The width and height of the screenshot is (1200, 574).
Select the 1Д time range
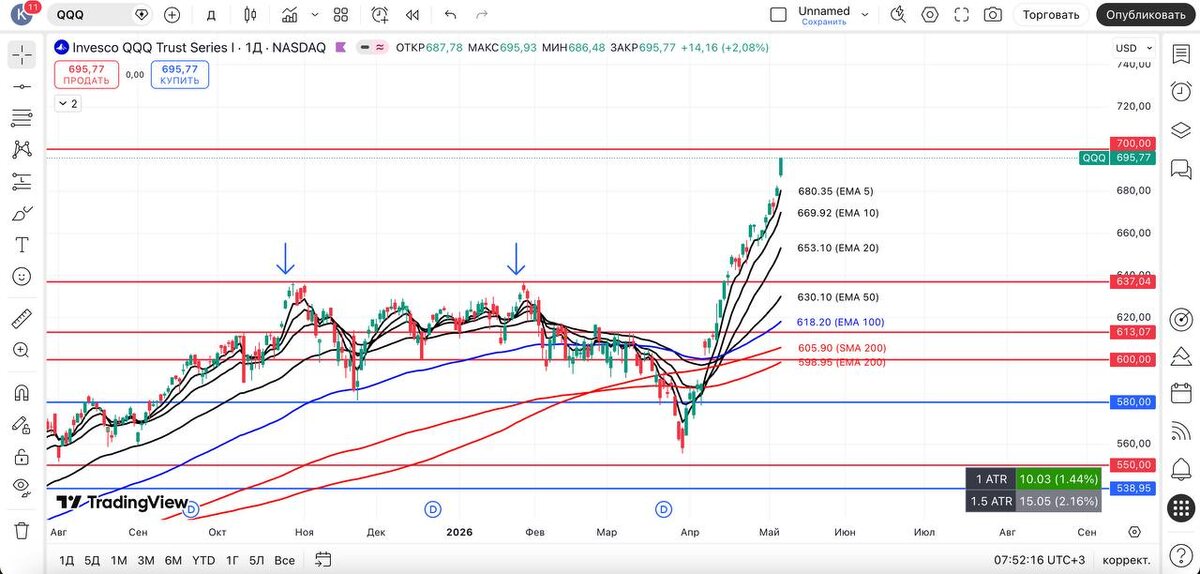[x=67, y=559]
